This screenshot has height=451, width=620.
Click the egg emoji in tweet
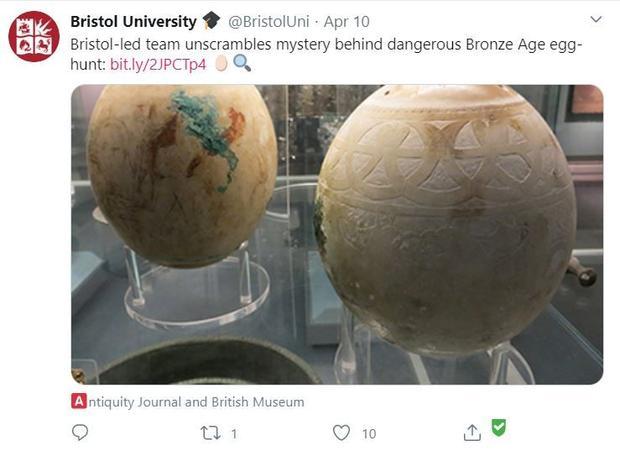[221, 63]
